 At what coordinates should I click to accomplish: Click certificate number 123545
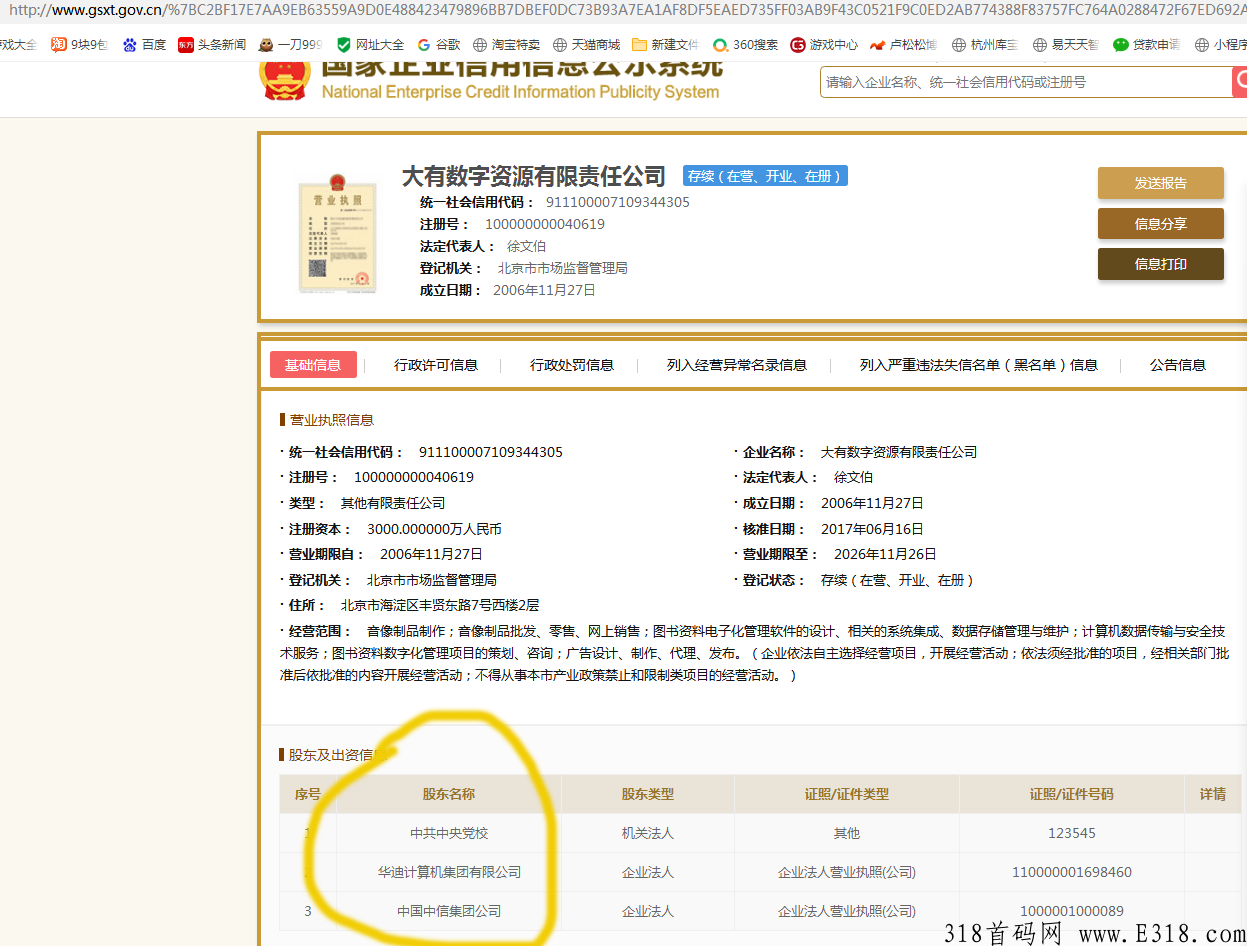1072,833
